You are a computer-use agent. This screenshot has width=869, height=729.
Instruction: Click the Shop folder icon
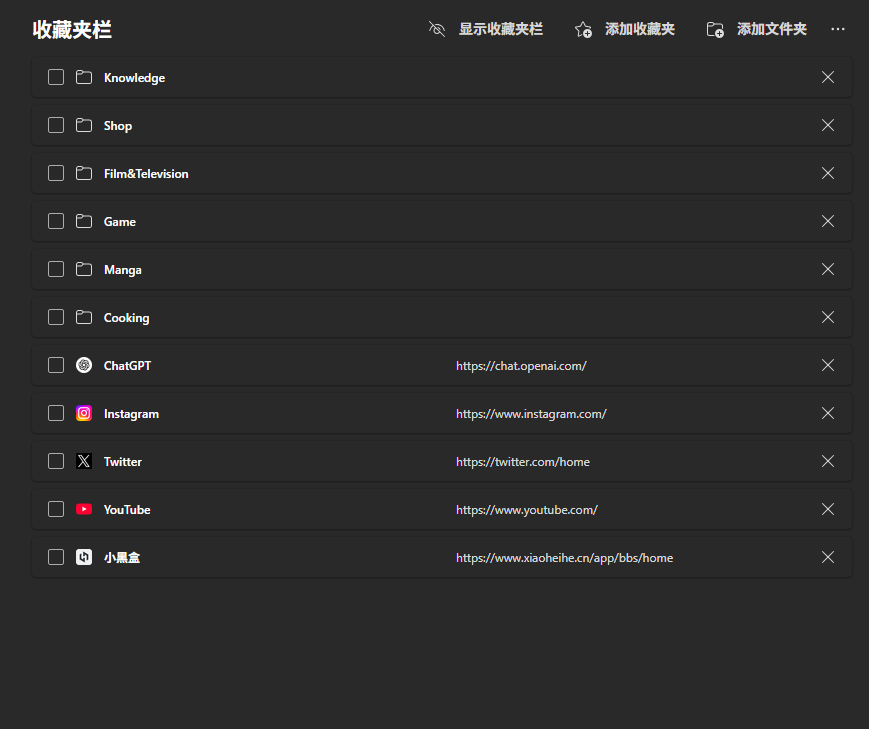pyautogui.click(x=84, y=125)
